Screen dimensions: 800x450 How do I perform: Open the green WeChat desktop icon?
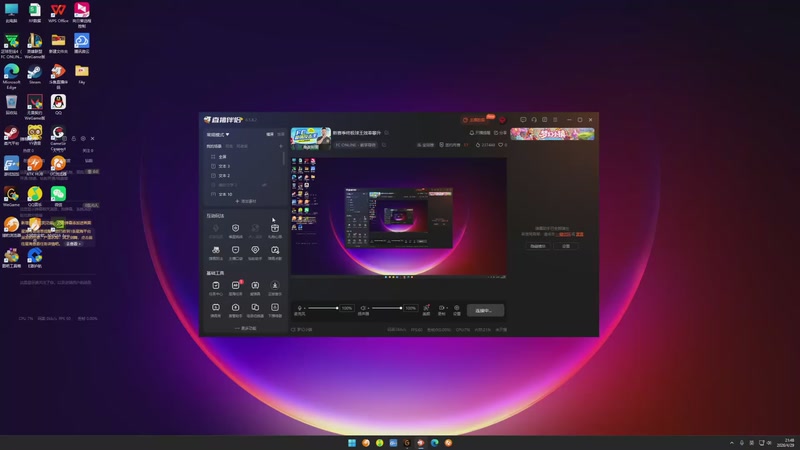click(x=58, y=196)
